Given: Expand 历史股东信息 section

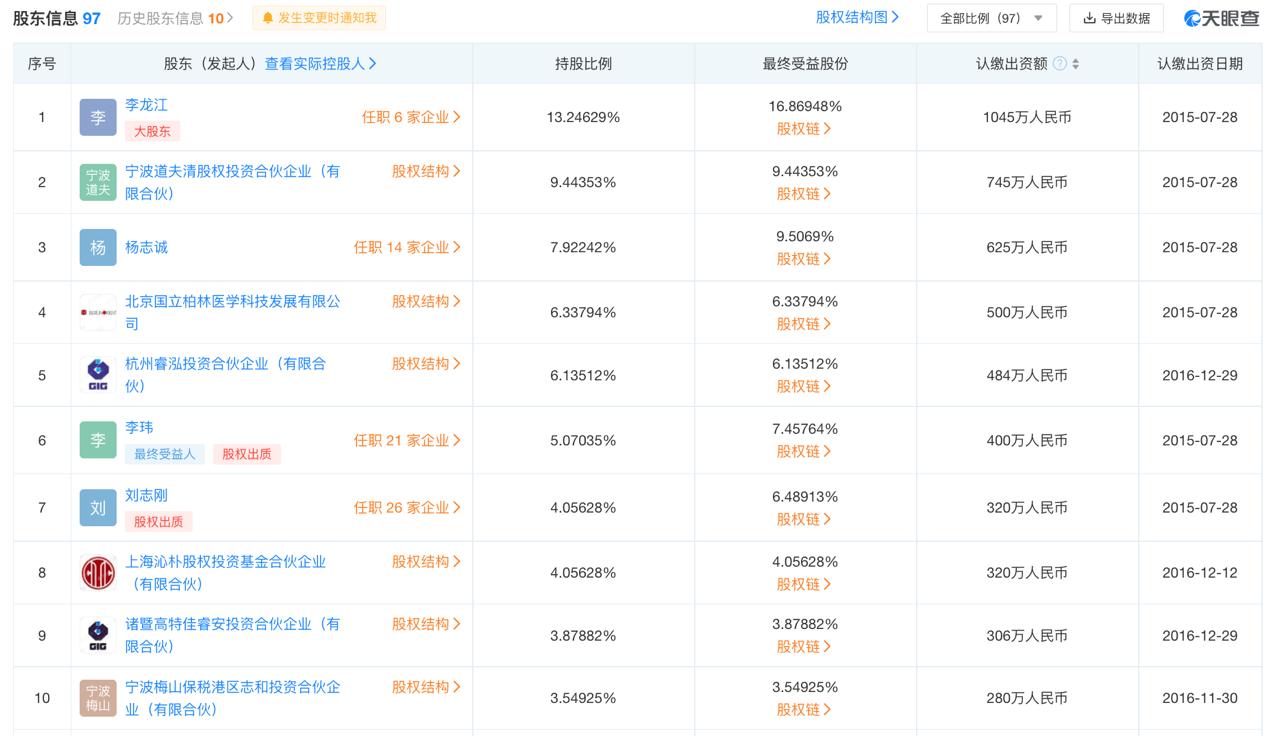Looking at the screenshot, I should click(165, 17).
